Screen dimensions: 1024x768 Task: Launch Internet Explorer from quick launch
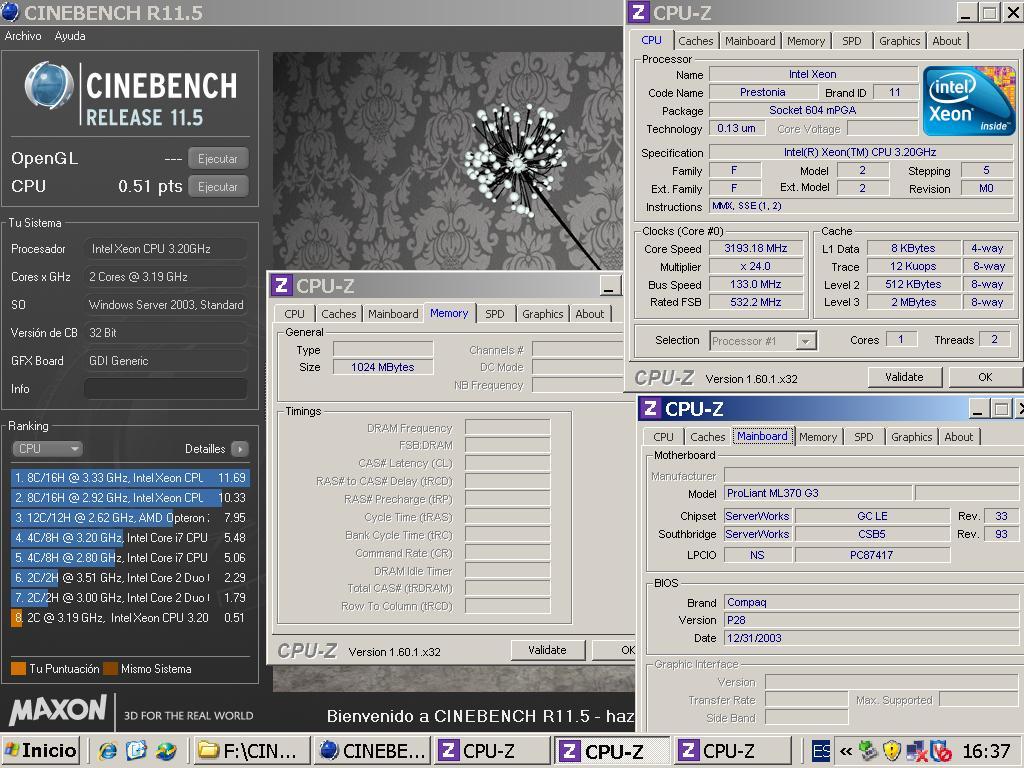108,751
